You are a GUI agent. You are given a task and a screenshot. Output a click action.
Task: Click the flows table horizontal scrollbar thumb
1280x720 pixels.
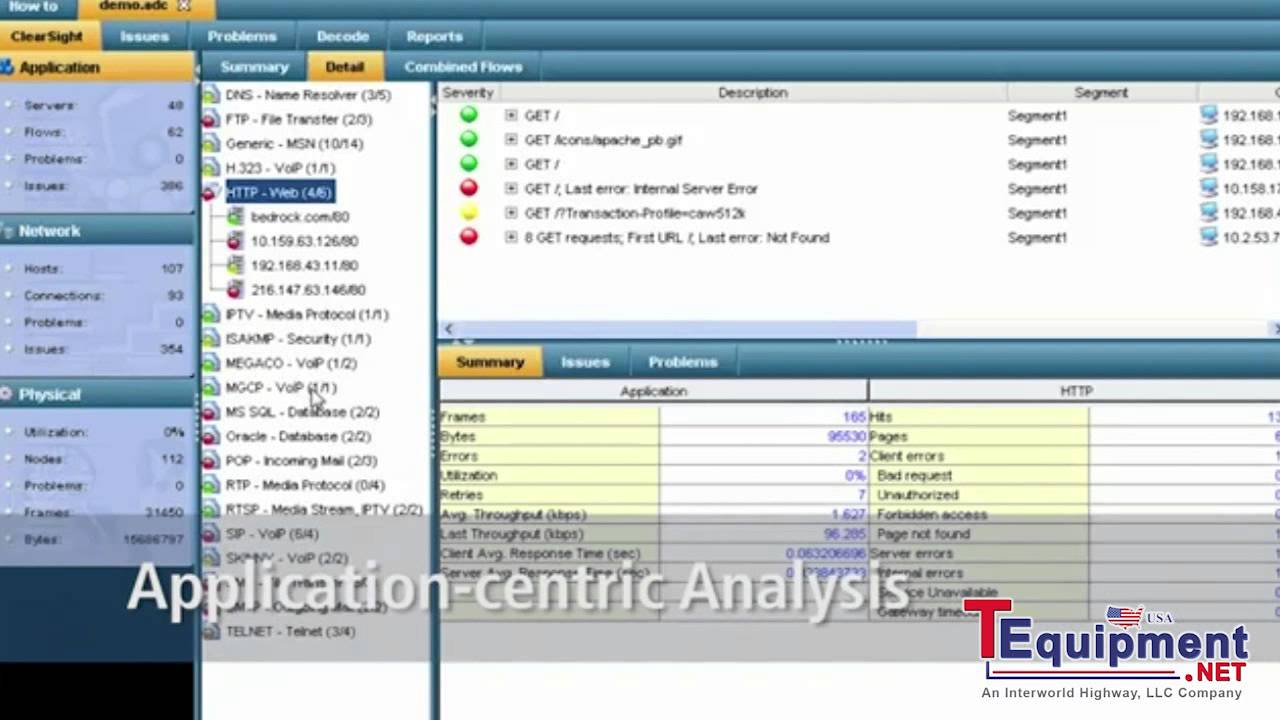pyautogui.click(x=687, y=329)
